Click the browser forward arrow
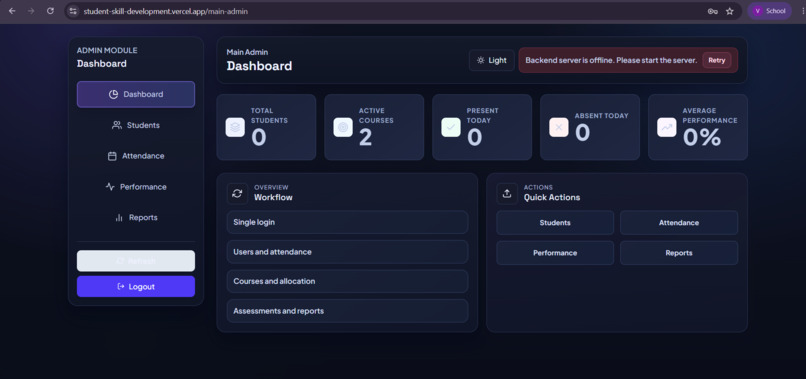The image size is (806, 379). point(31,11)
